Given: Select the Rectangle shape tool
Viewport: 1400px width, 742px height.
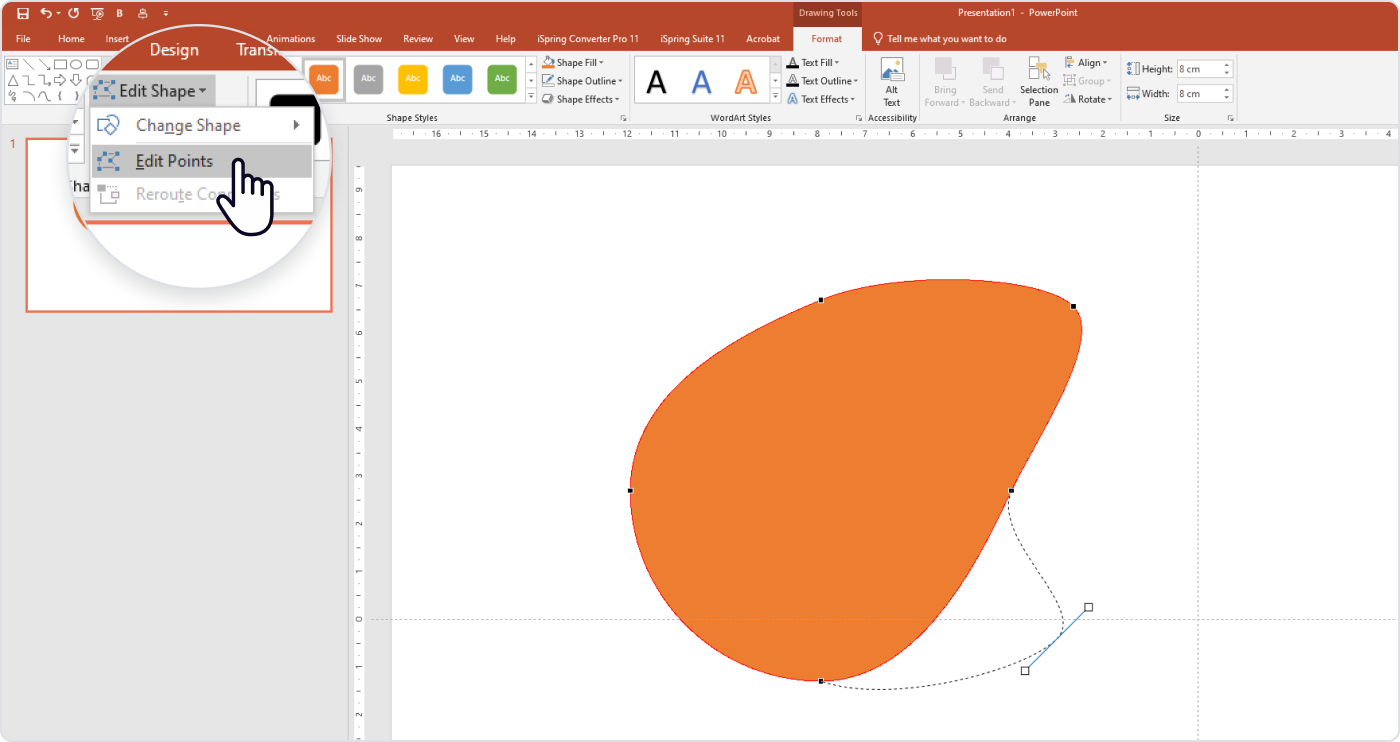Looking at the screenshot, I should tap(59, 64).
